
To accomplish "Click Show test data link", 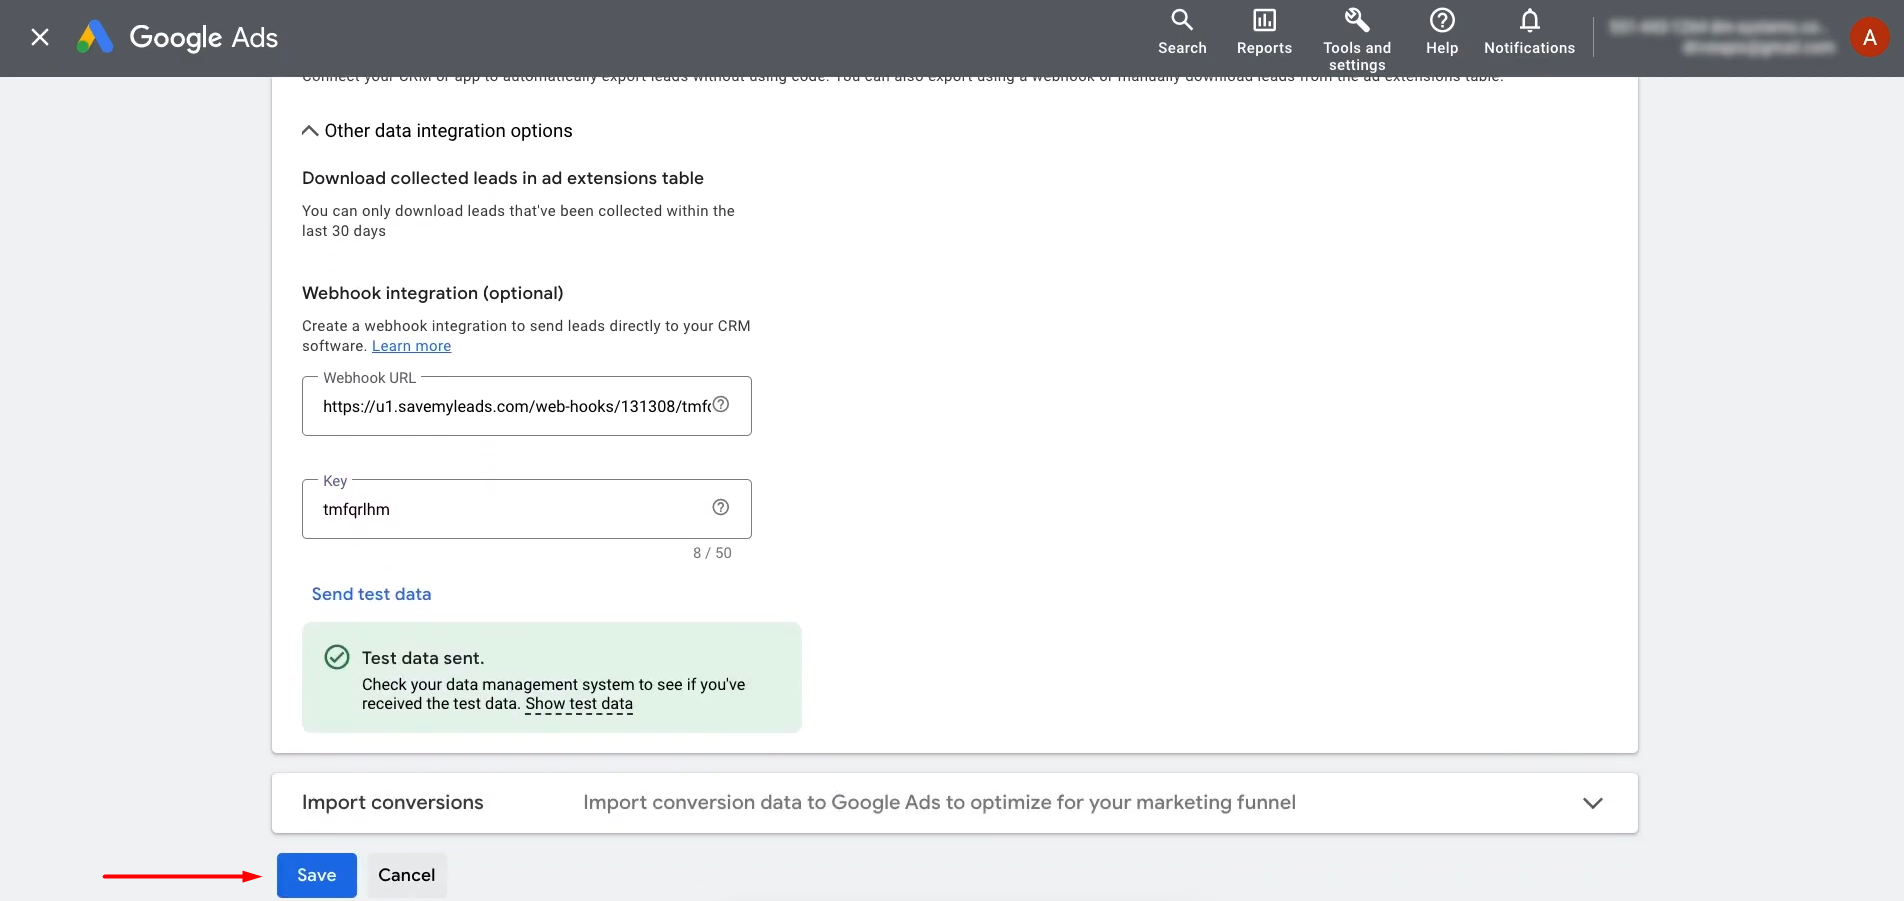I will coord(579,704).
